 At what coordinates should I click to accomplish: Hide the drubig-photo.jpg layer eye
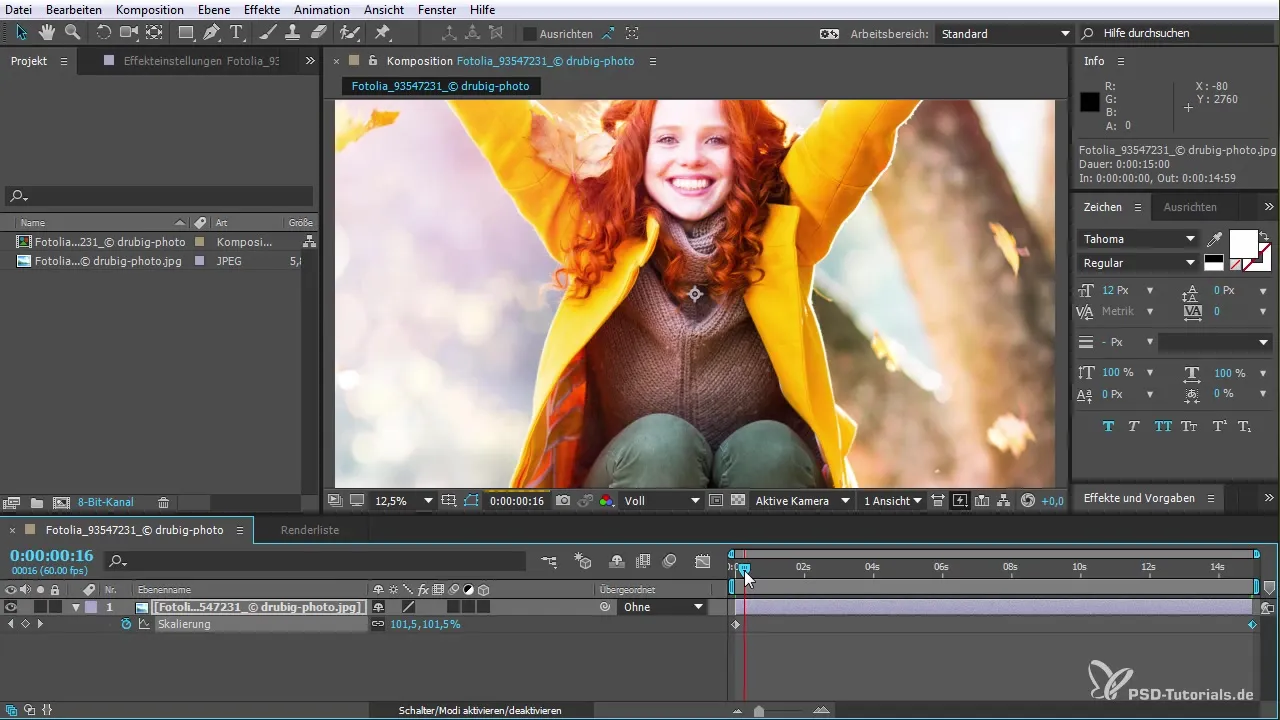11,607
